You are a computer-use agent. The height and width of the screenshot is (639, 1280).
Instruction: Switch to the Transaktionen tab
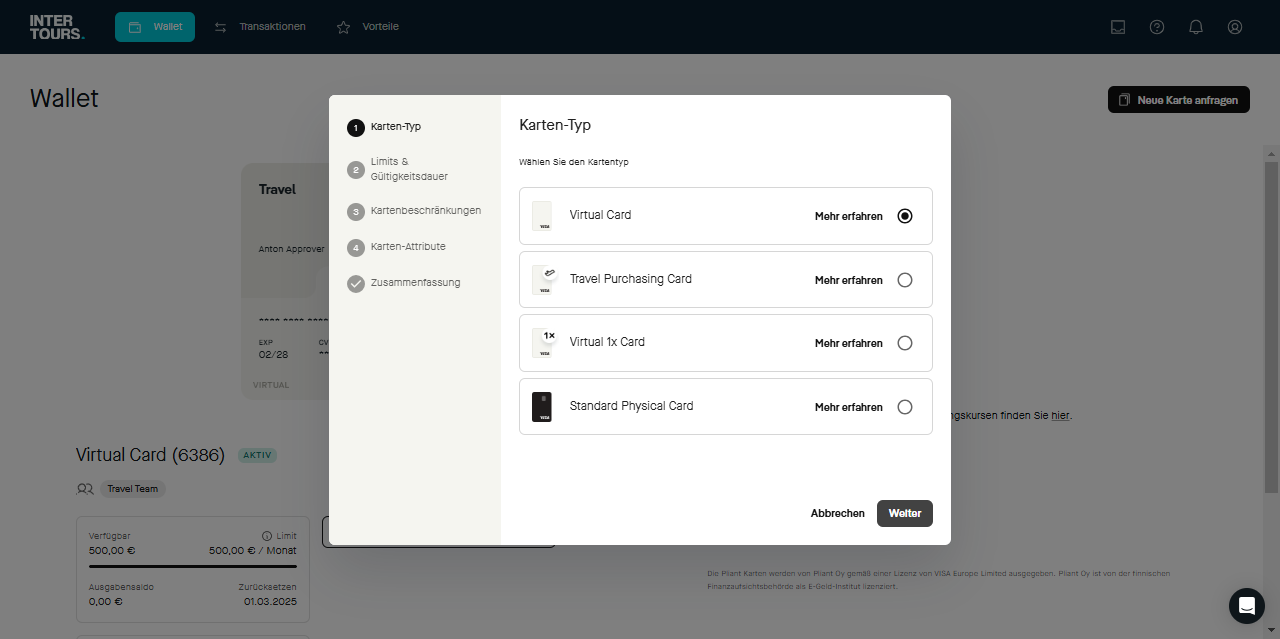(x=261, y=27)
